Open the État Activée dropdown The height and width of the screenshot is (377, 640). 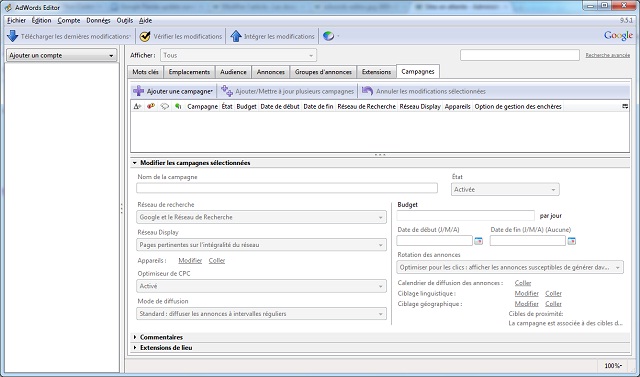(505, 189)
